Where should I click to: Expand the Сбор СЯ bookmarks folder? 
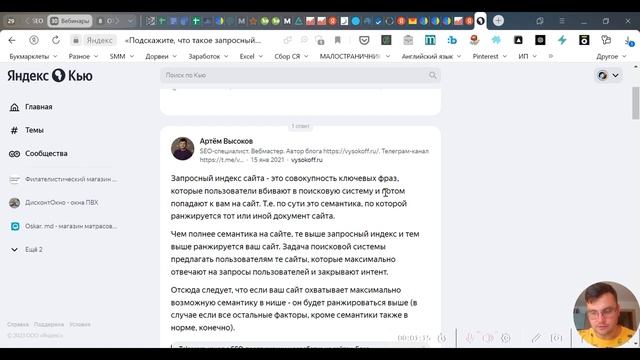[x=291, y=56]
